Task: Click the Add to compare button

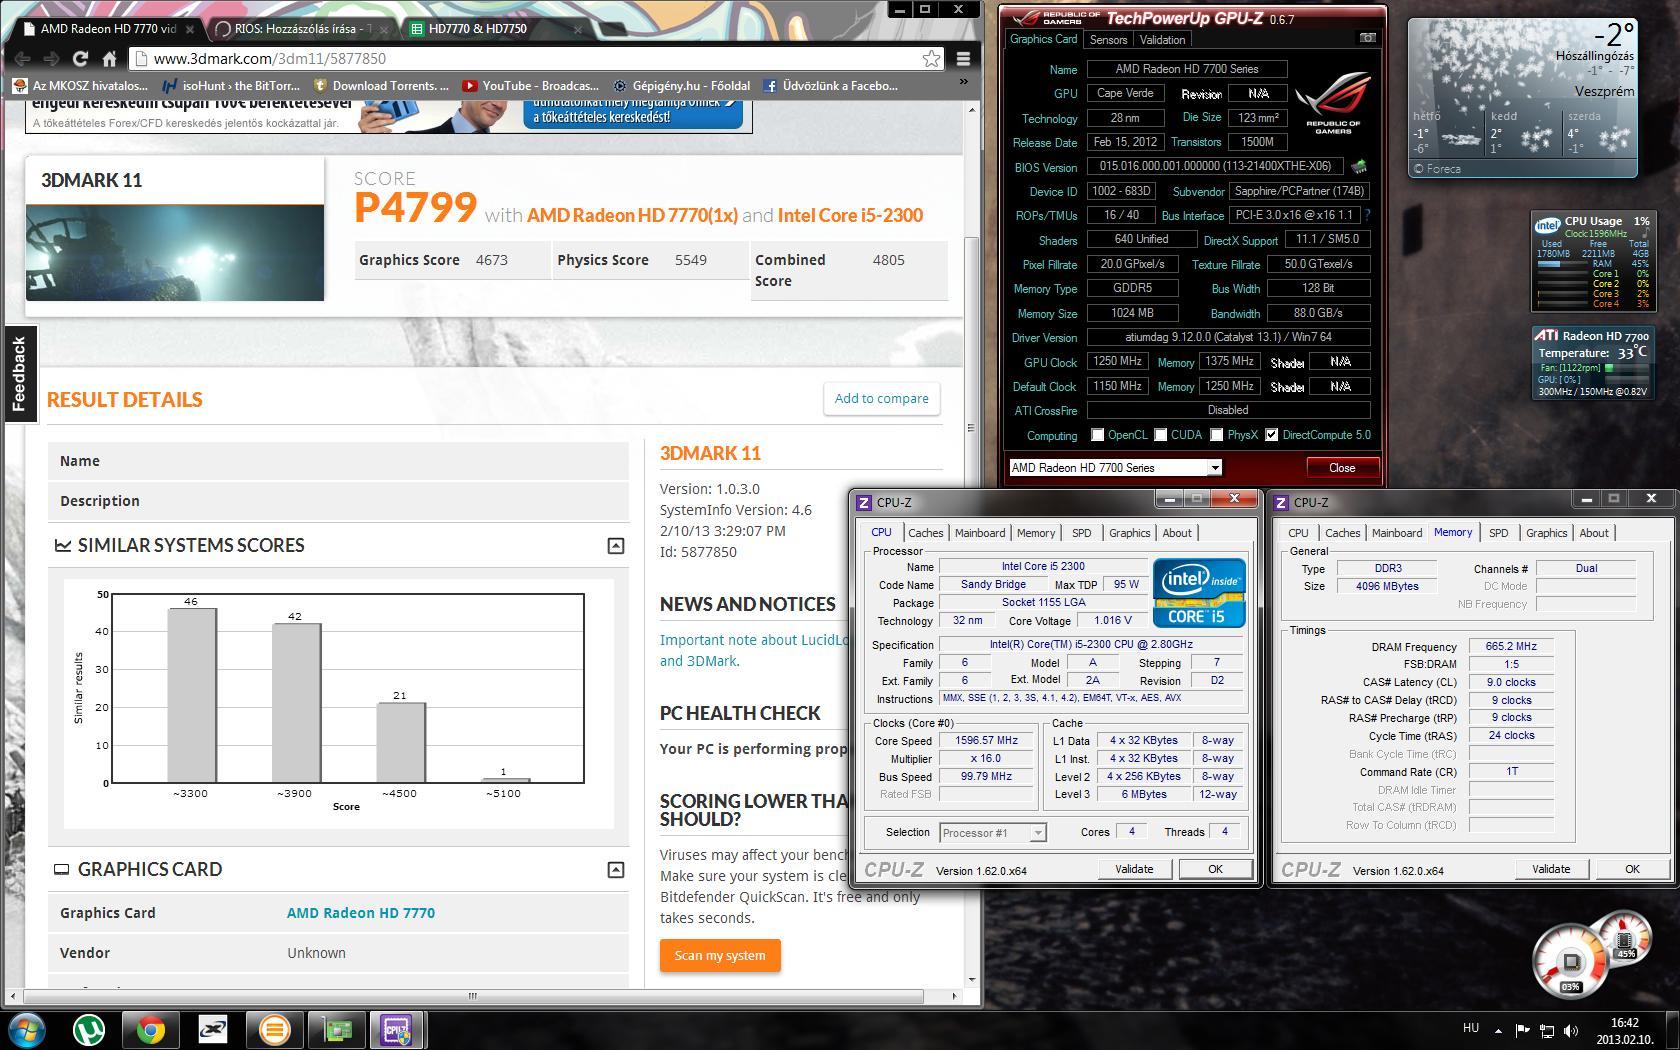Action: pos(881,398)
